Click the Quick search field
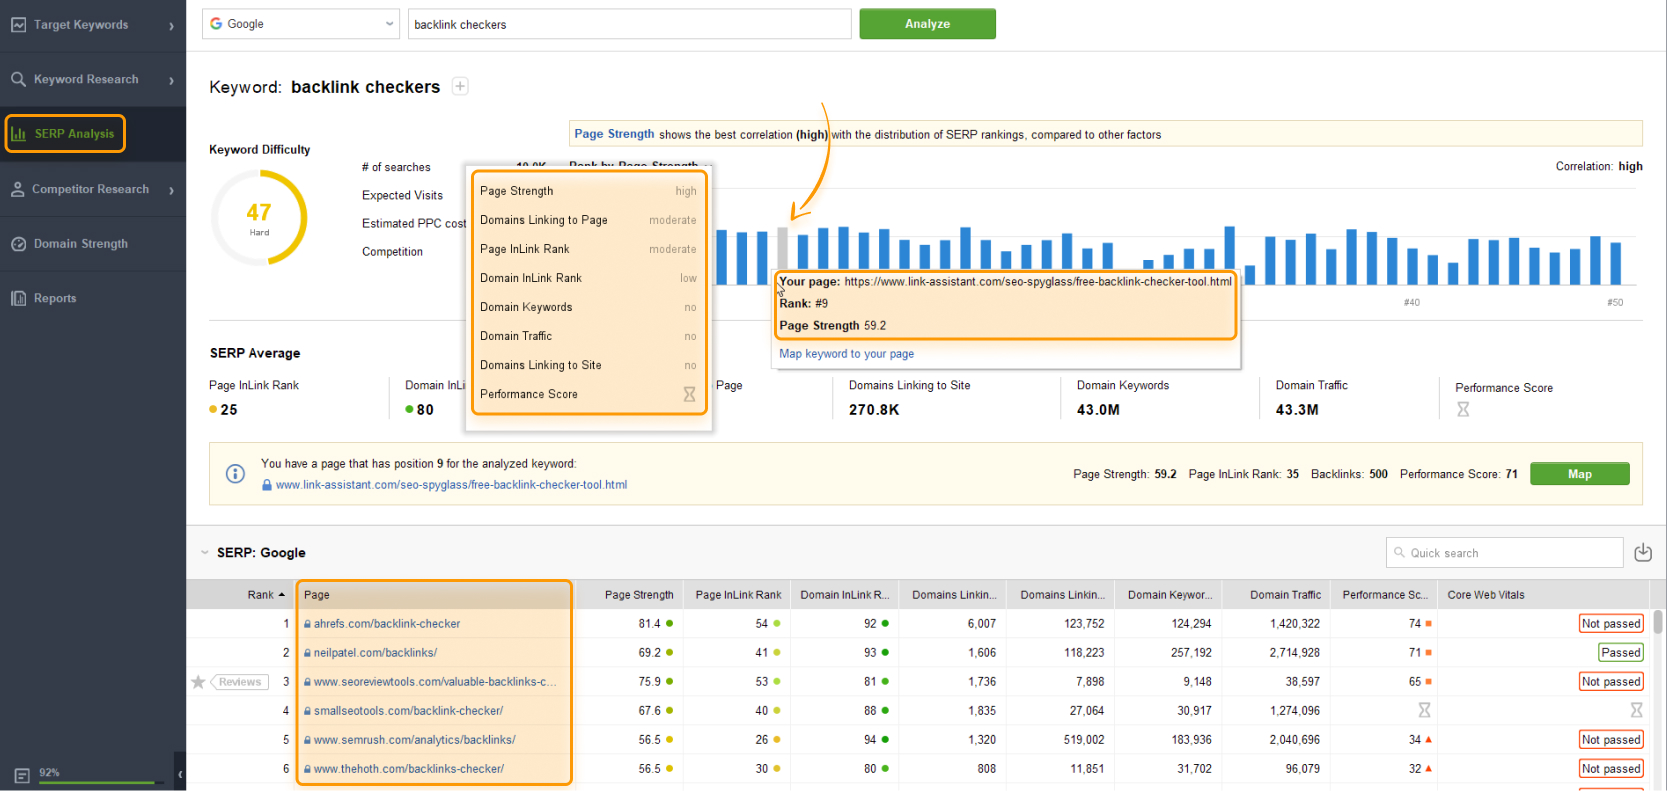Viewport: 1667px width, 791px height. [1504, 552]
